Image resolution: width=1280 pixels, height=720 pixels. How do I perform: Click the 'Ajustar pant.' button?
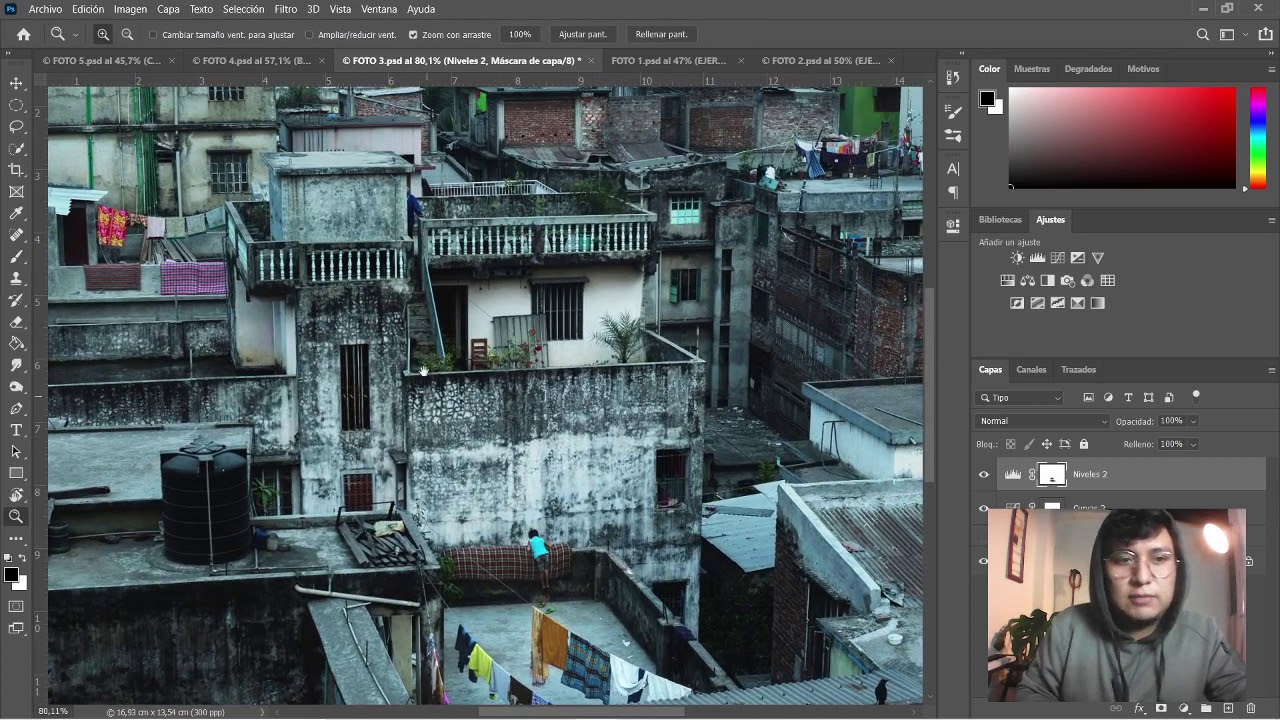coord(583,34)
